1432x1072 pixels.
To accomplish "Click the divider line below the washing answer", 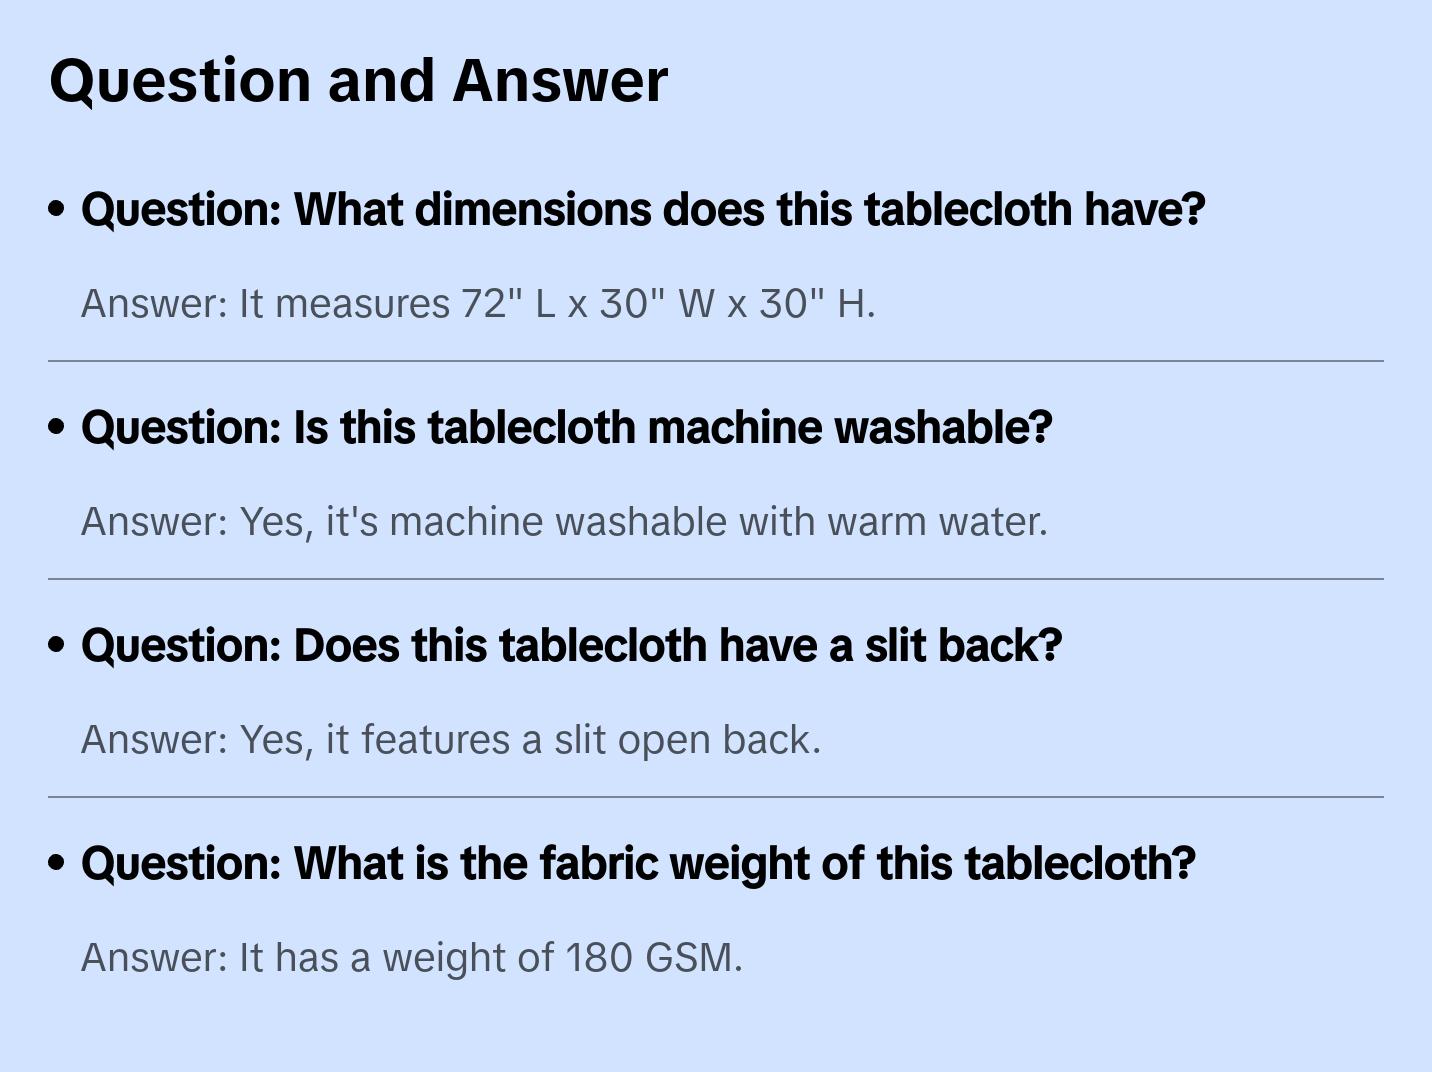I will tap(716, 579).
